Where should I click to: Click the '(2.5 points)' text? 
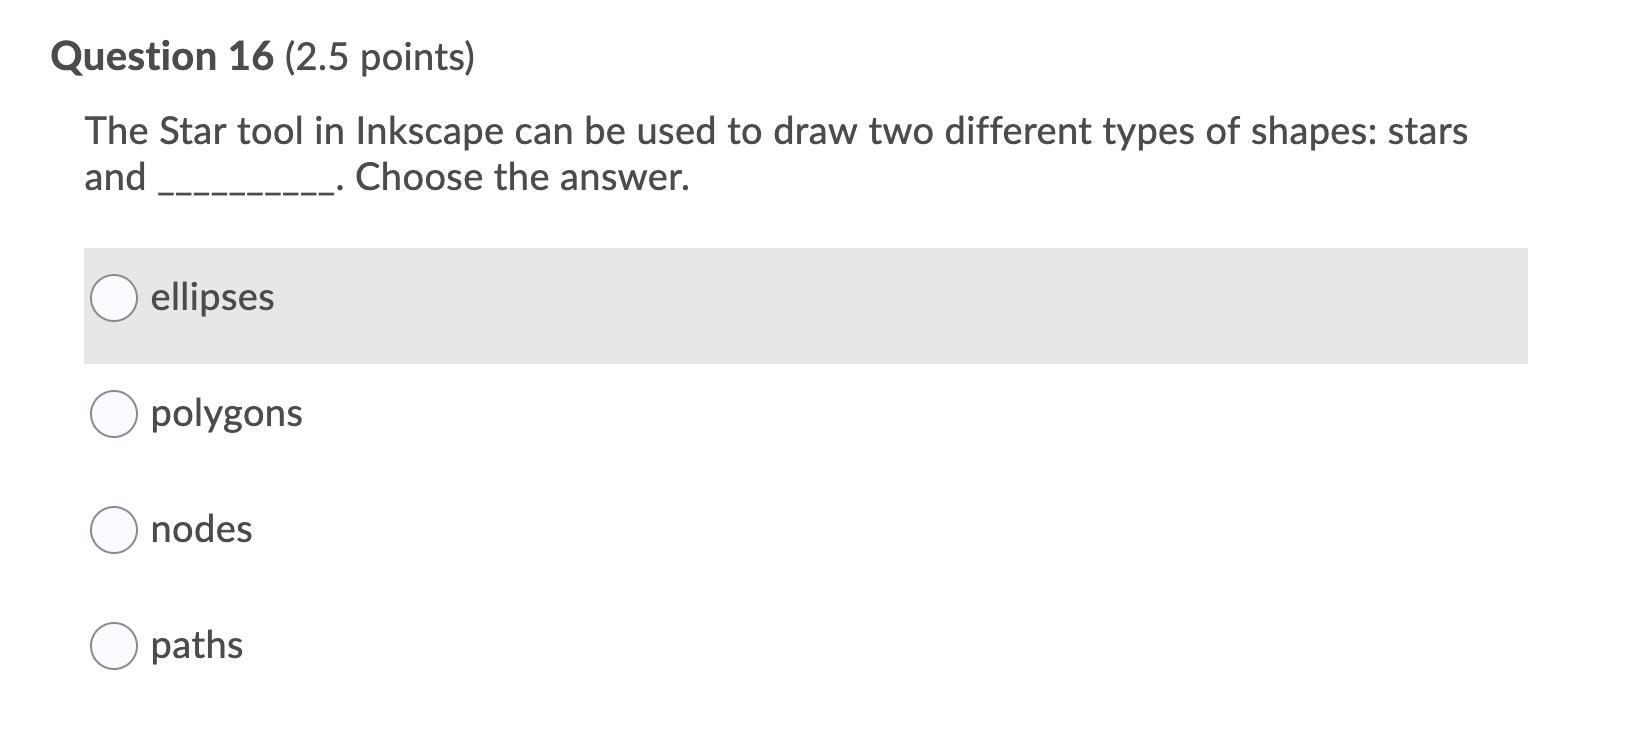pyautogui.click(x=380, y=57)
